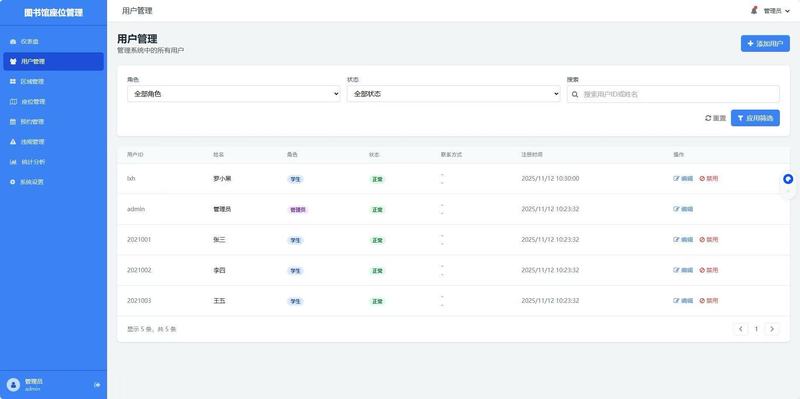Open 违规管理 in sidebar
The image size is (800, 399).
point(53,142)
